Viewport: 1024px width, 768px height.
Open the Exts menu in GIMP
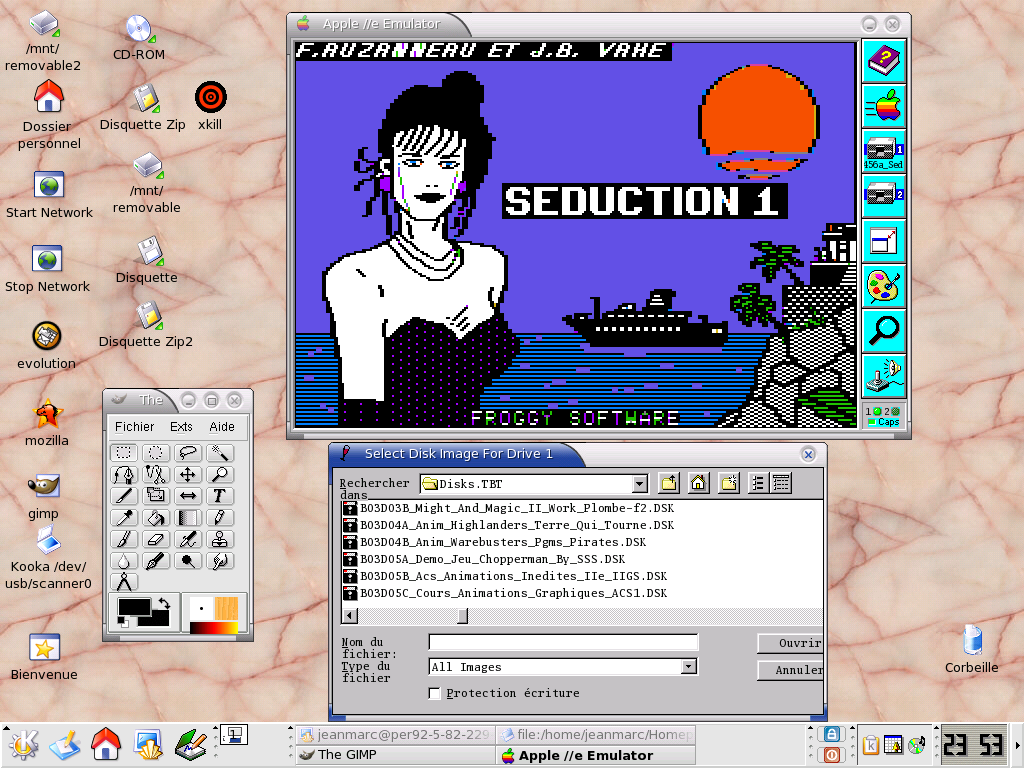pos(182,426)
